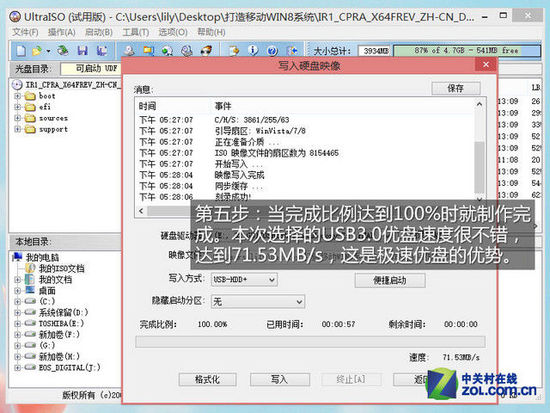Expand the sources folder node

tap(17, 118)
